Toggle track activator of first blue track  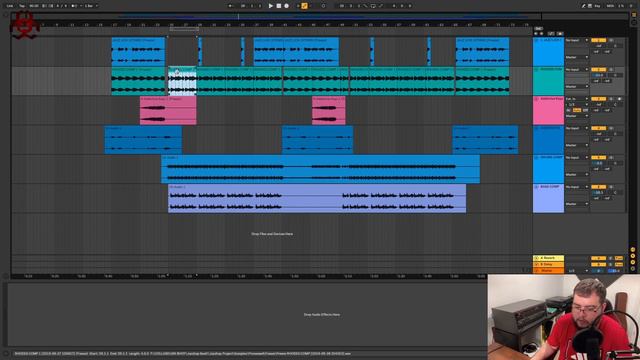tap(598, 40)
